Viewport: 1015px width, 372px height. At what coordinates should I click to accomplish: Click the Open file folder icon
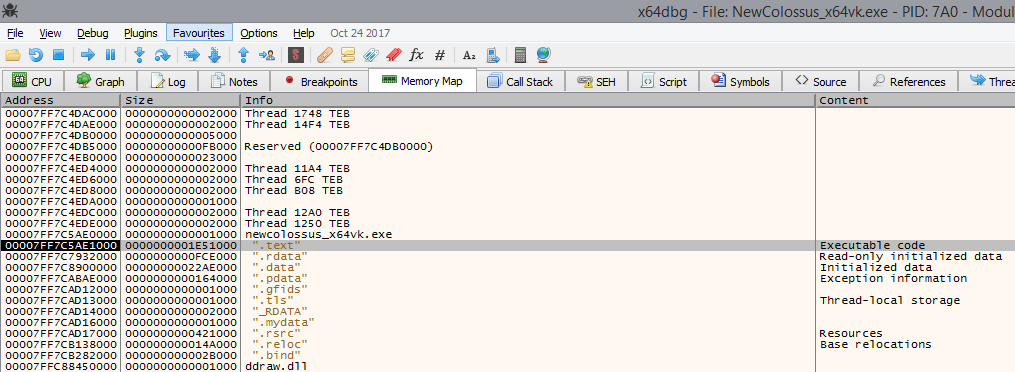coord(13,55)
